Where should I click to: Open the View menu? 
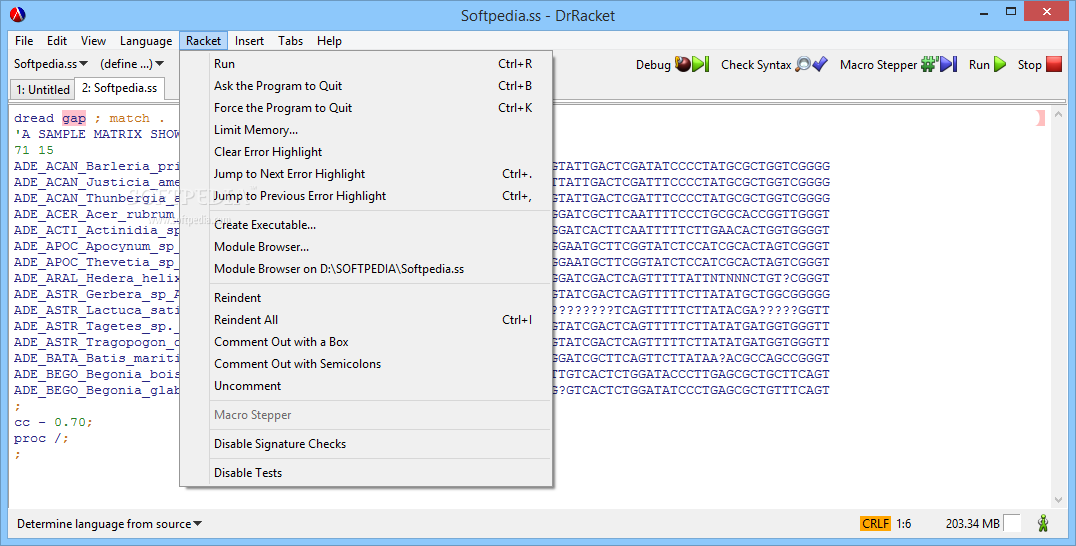93,40
